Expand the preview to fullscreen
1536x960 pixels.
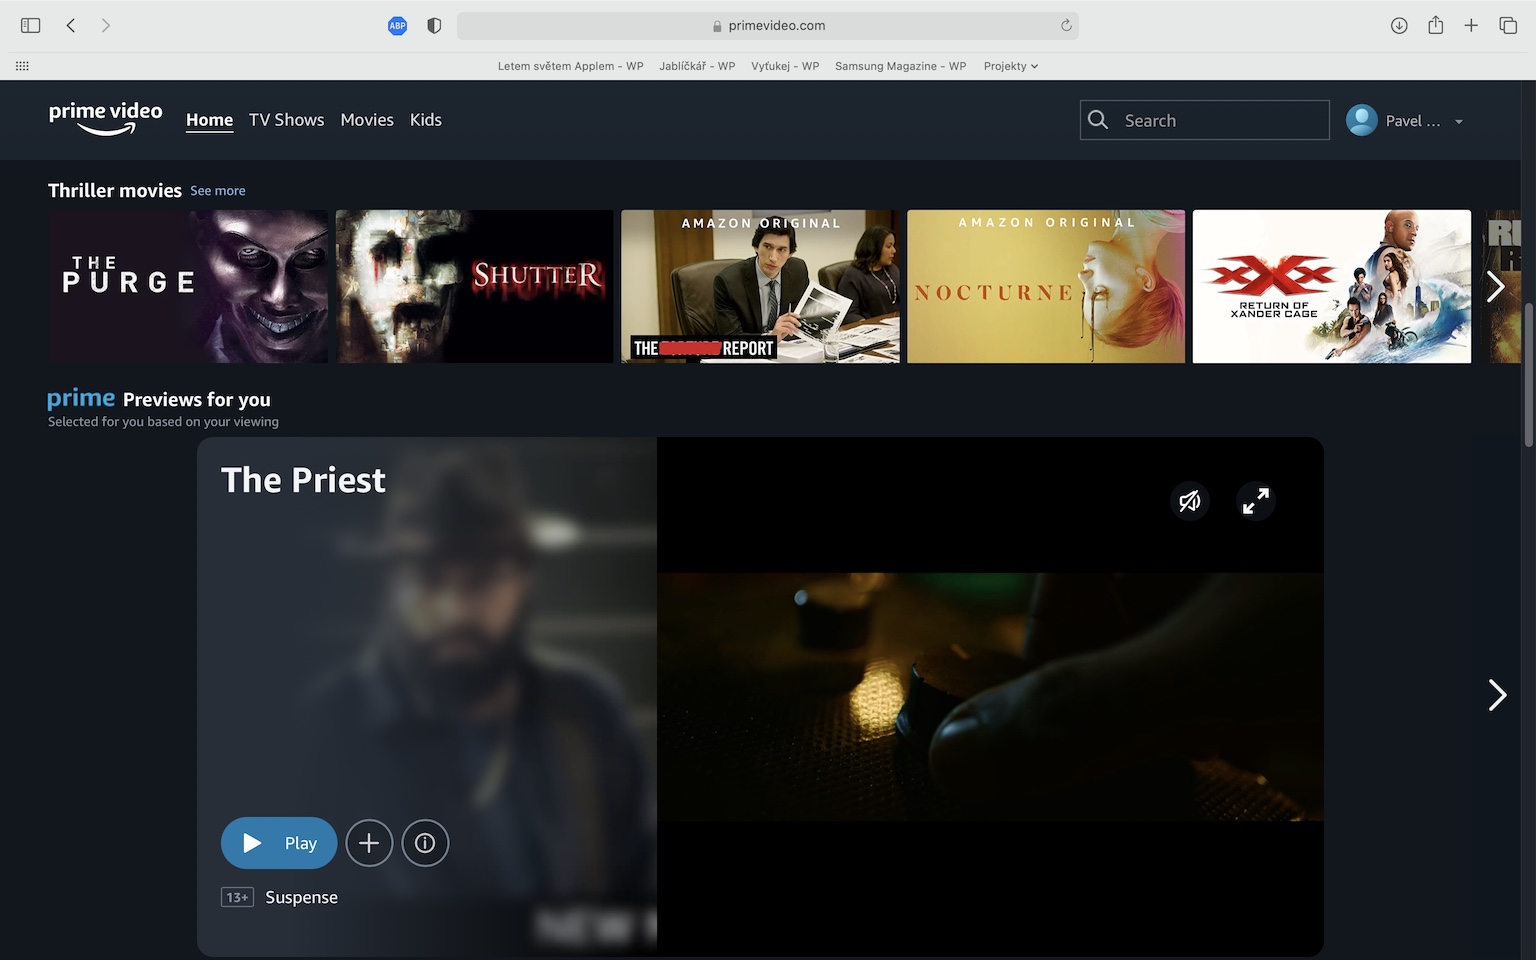[x=1256, y=501]
